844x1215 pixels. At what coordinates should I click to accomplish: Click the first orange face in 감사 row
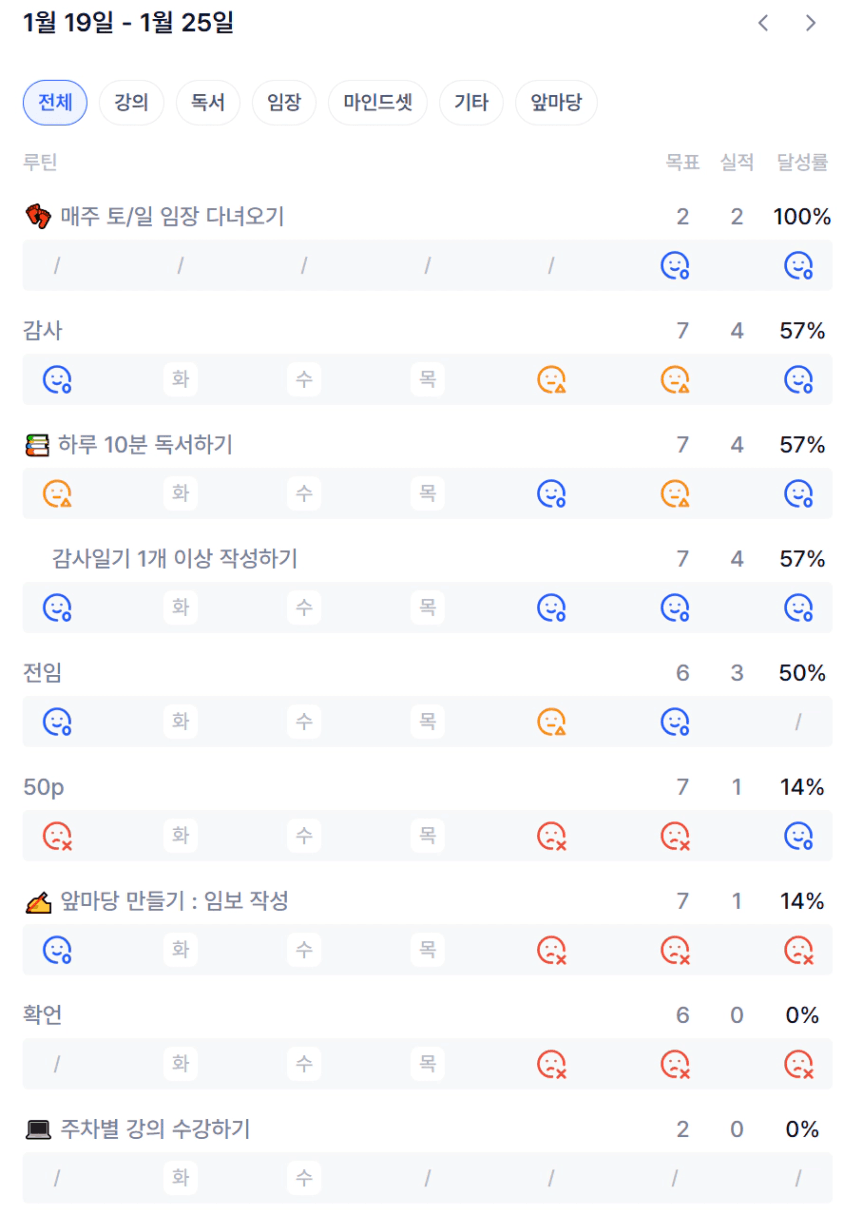[x=551, y=379]
